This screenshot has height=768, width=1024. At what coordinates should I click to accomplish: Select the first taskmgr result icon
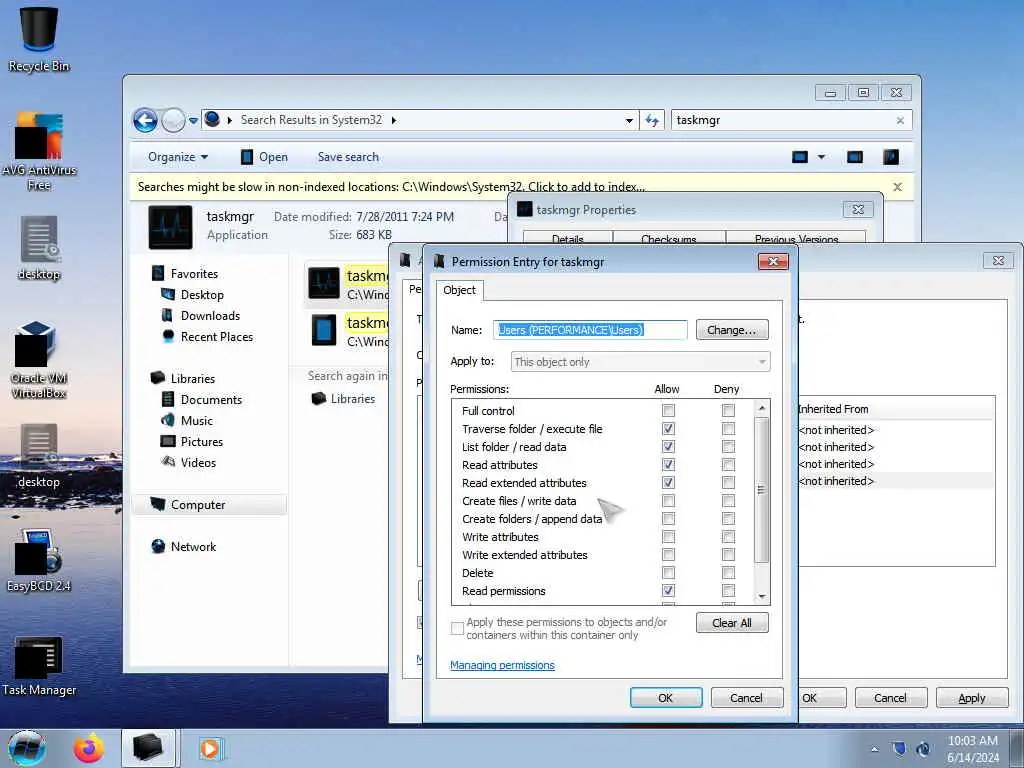324,283
